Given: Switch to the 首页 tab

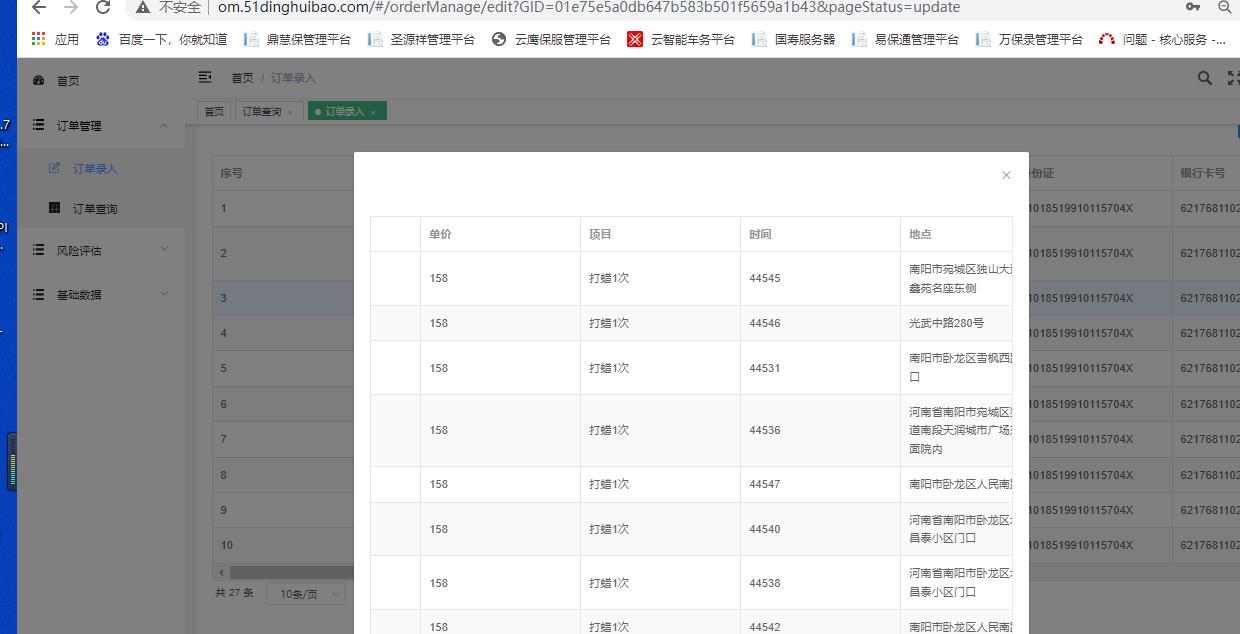Looking at the screenshot, I should click(x=214, y=112).
